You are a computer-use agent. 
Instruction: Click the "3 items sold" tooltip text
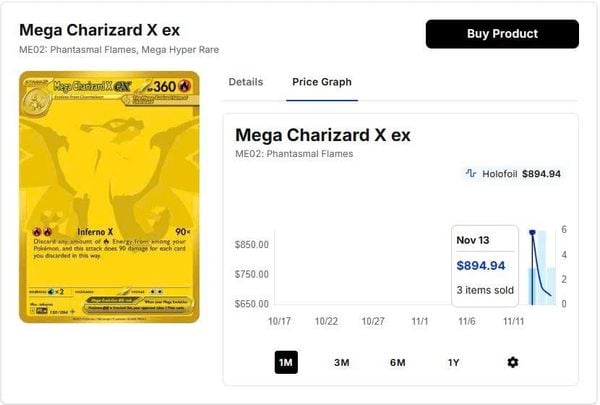(485, 290)
